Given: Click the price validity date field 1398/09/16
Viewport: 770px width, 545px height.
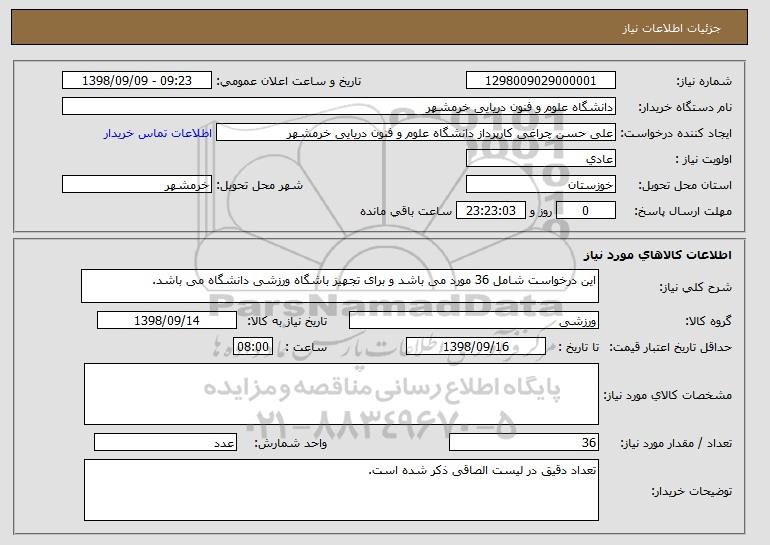Looking at the screenshot, I should 476,347.
